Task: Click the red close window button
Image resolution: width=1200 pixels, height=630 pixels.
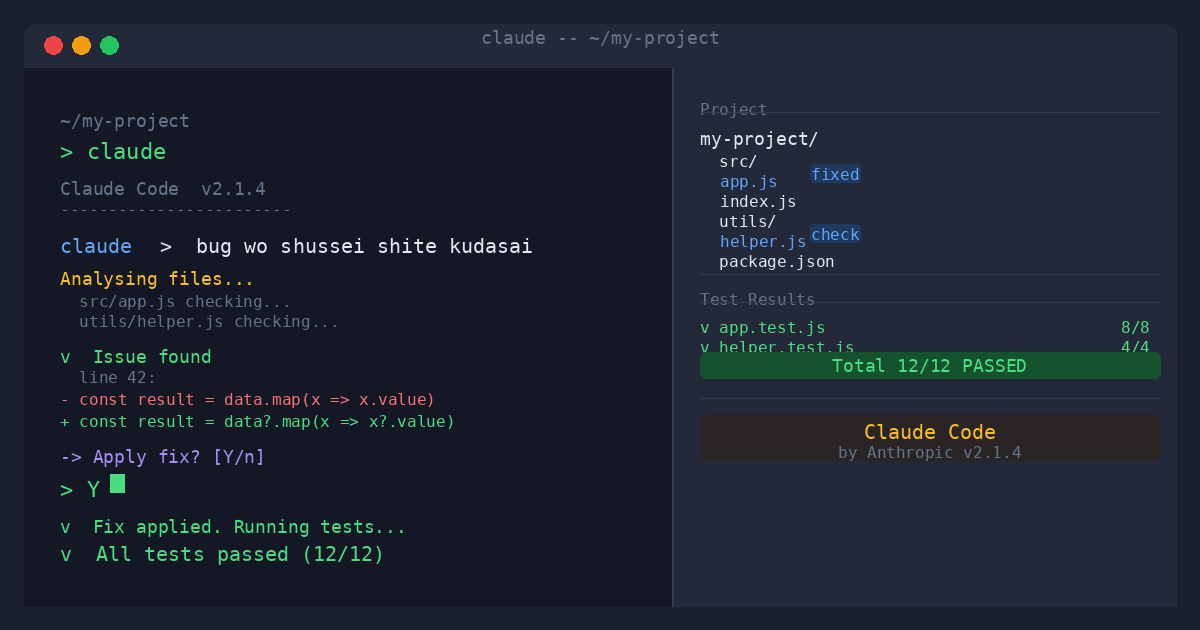Action: [x=54, y=45]
